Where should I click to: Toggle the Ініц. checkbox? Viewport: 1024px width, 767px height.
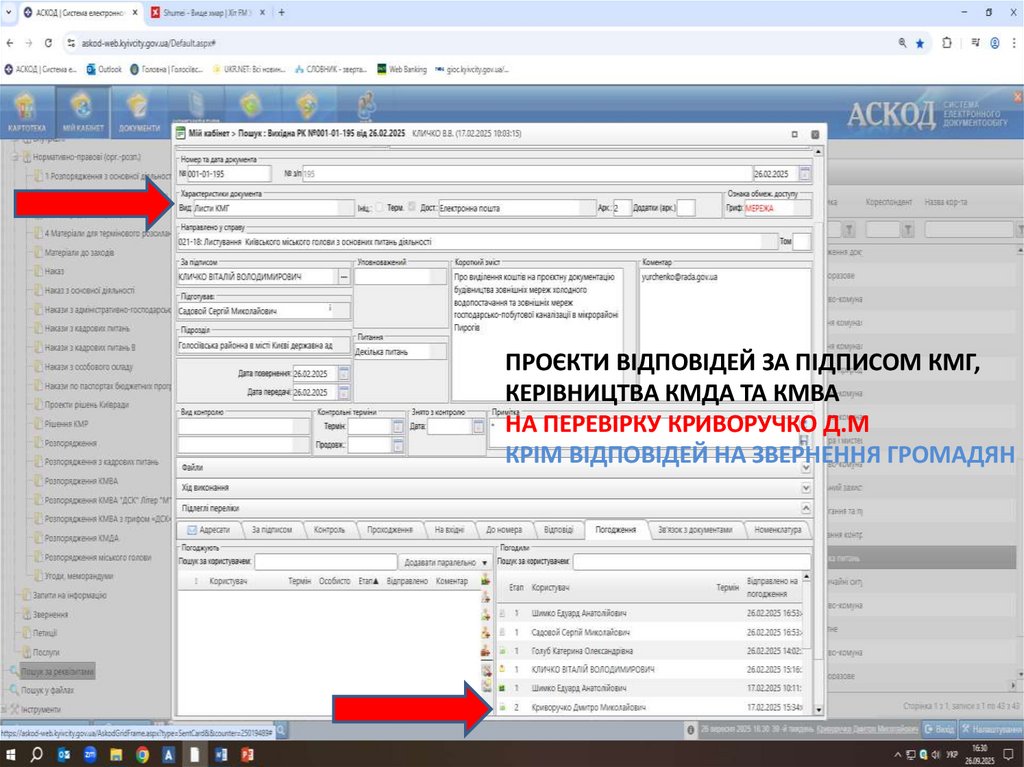379,208
